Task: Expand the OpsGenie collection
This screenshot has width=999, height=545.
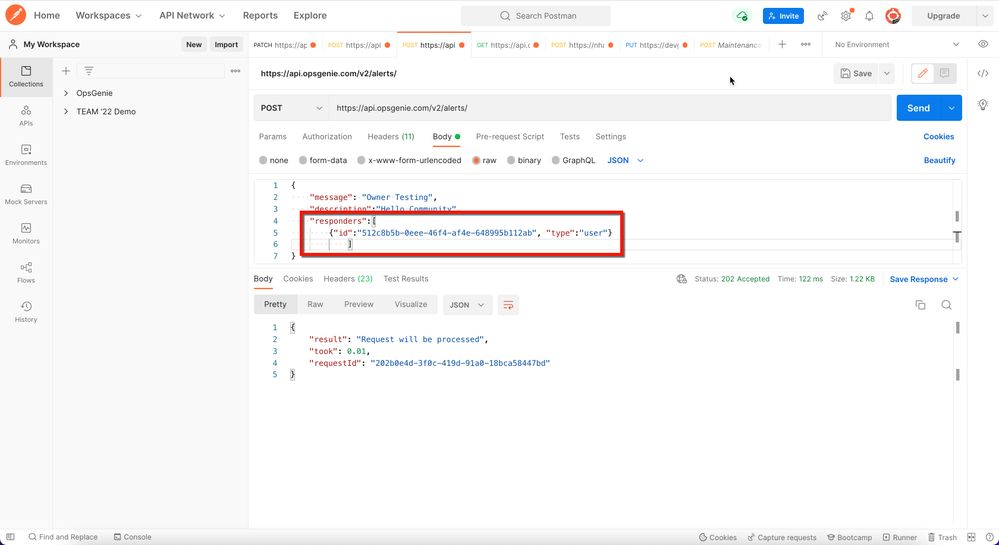Action: pos(66,93)
